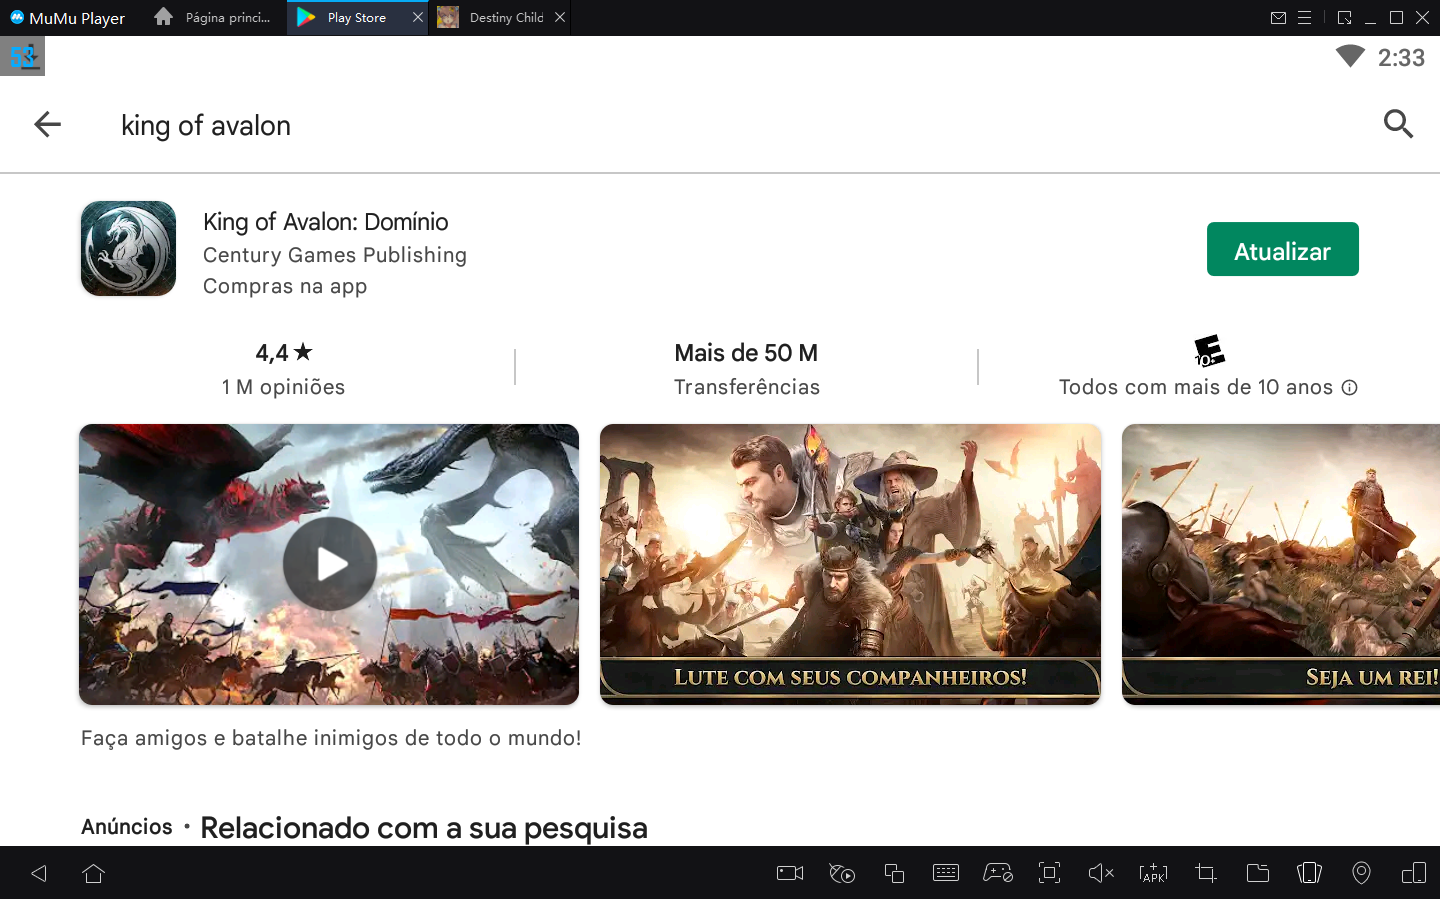Take a screenshot with the crop icon
This screenshot has width=1440, height=899.
pyautogui.click(x=1205, y=873)
